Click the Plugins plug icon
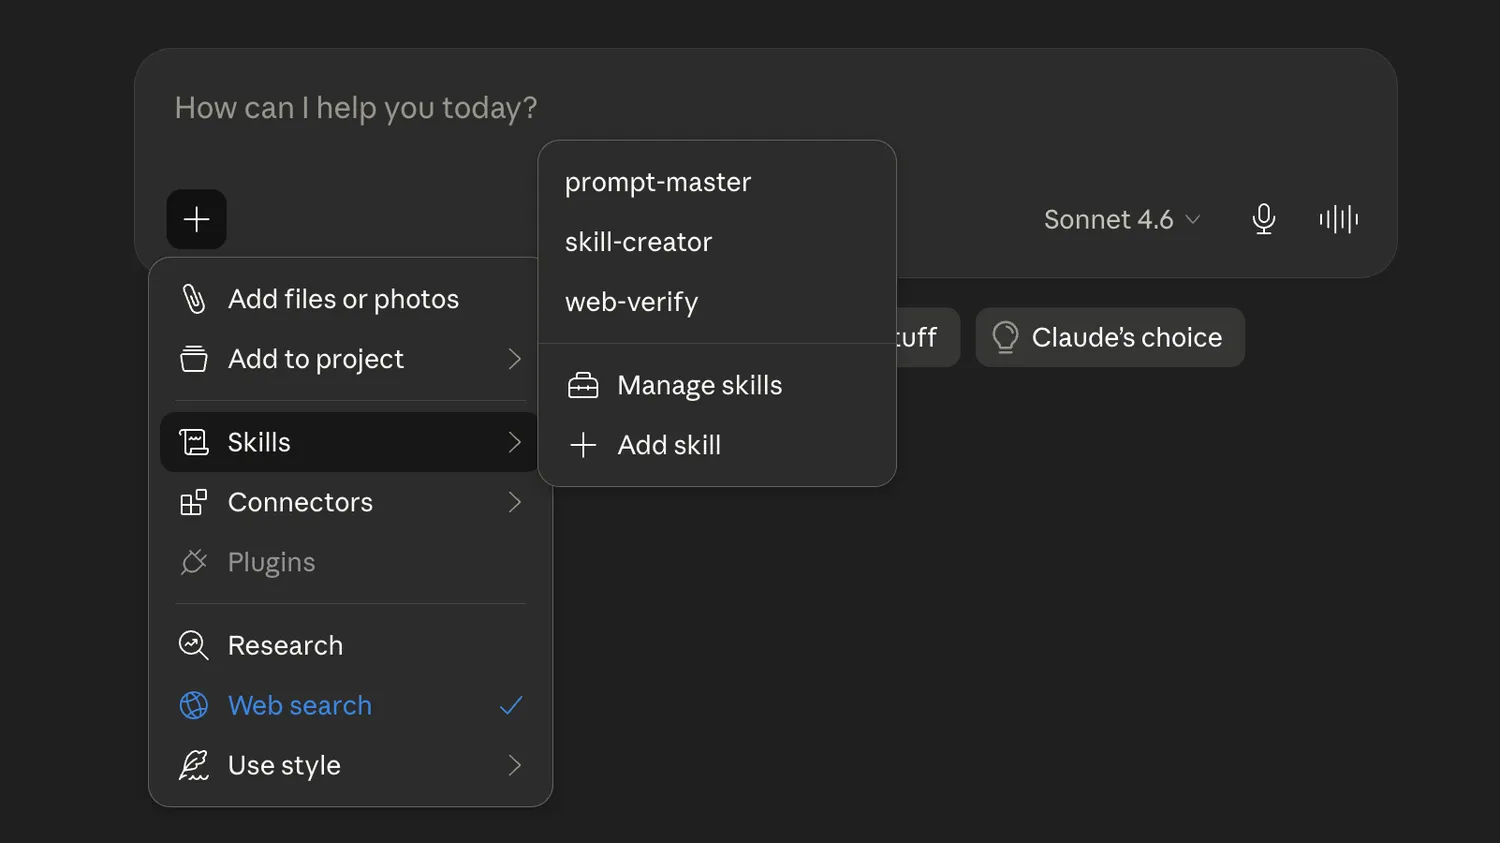This screenshot has height=843, width=1500. [x=194, y=562]
